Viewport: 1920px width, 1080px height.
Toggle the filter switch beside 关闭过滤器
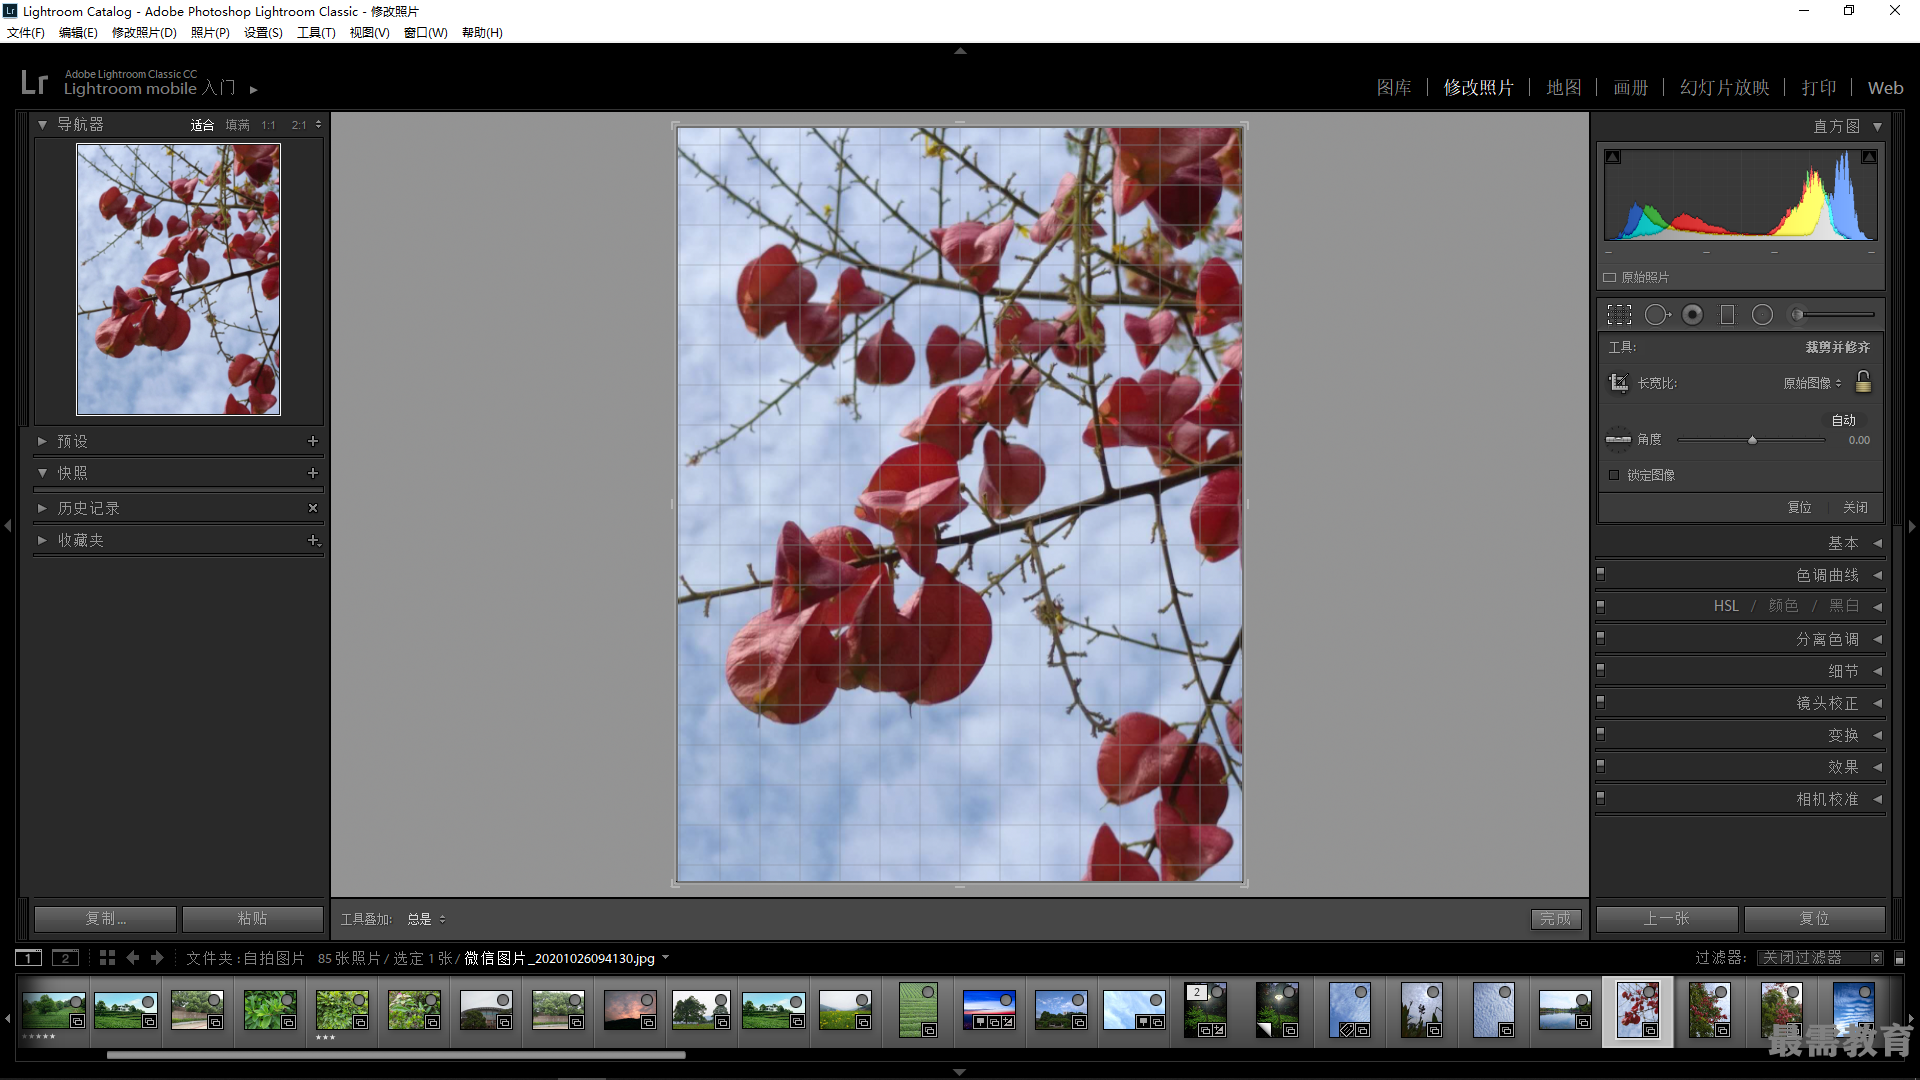coord(1900,958)
